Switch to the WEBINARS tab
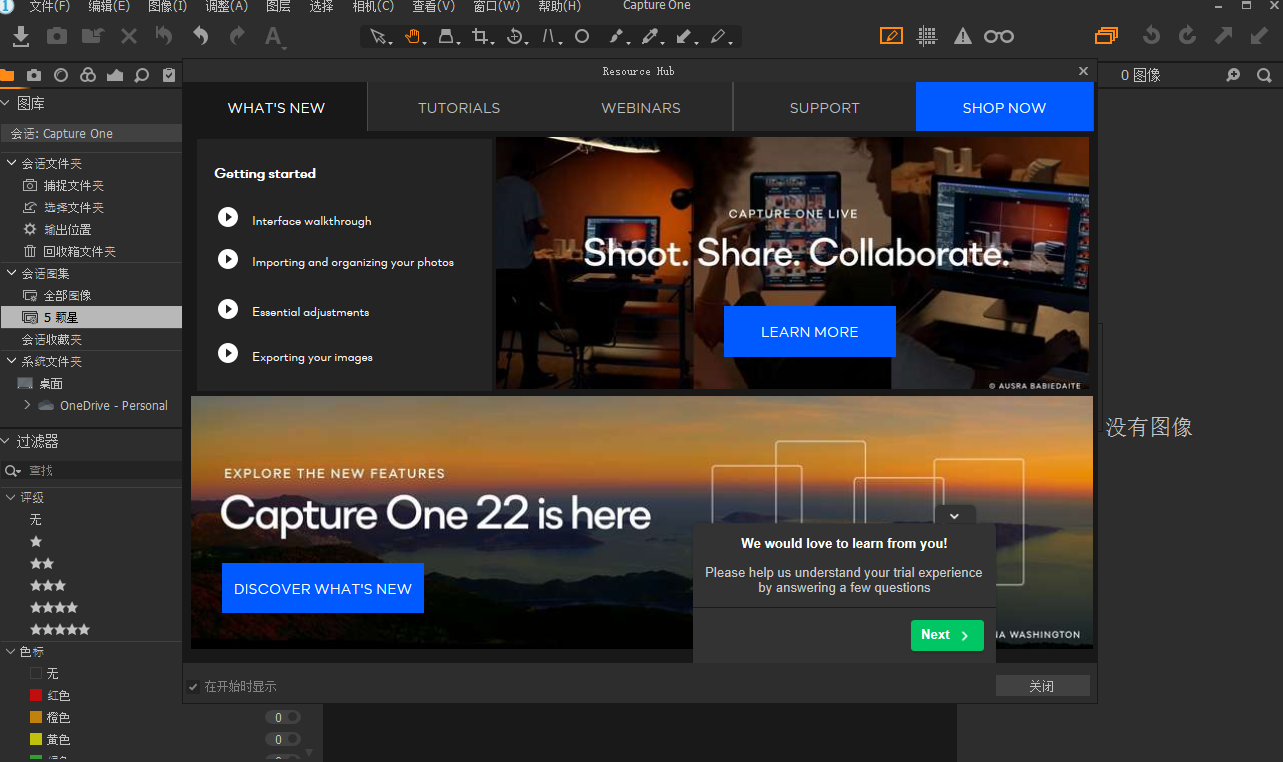The height and width of the screenshot is (762, 1283). coord(641,108)
